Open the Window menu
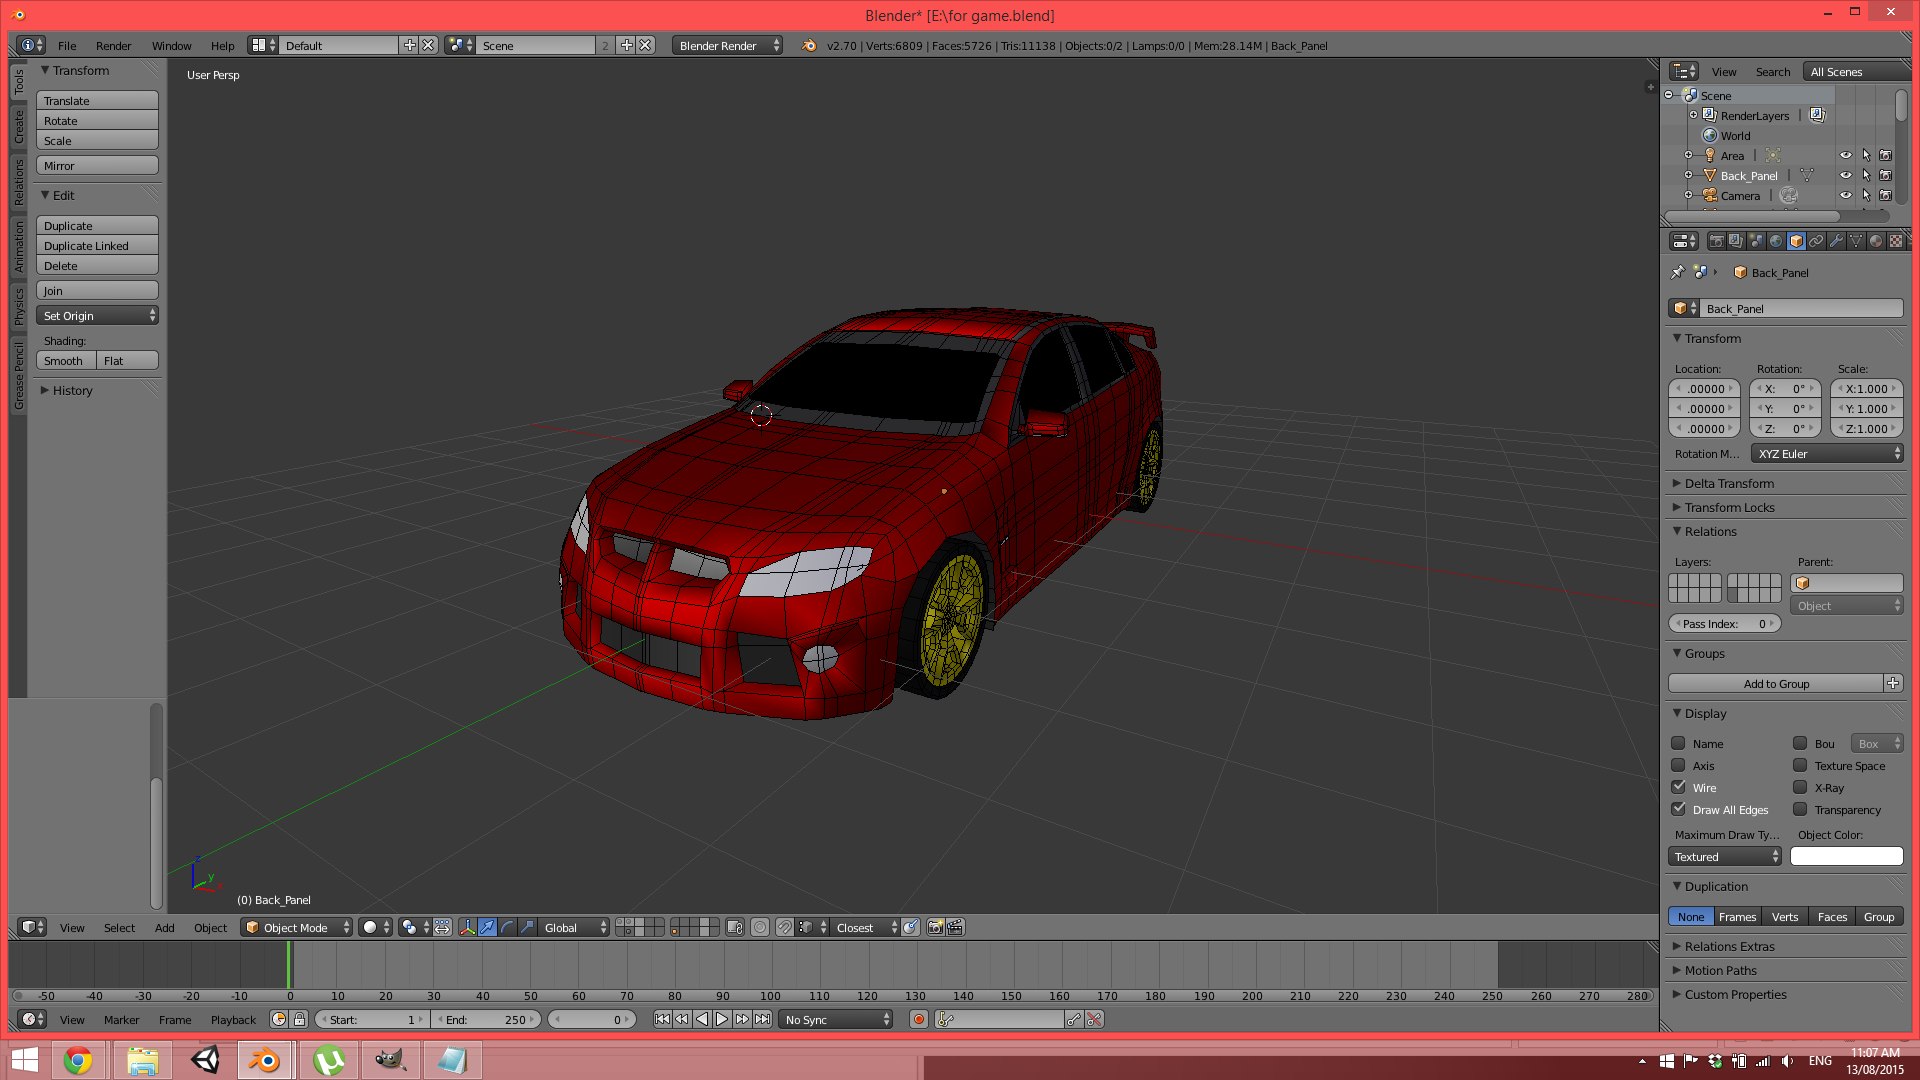Image resolution: width=1920 pixels, height=1080 pixels. pyautogui.click(x=171, y=45)
